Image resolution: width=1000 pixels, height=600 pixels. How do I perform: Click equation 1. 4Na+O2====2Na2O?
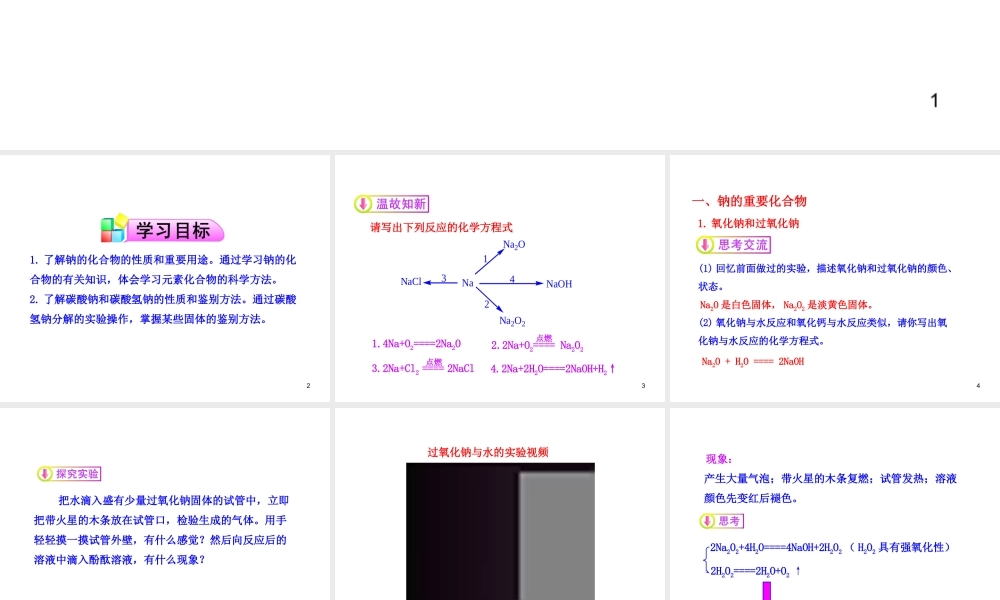click(x=416, y=344)
